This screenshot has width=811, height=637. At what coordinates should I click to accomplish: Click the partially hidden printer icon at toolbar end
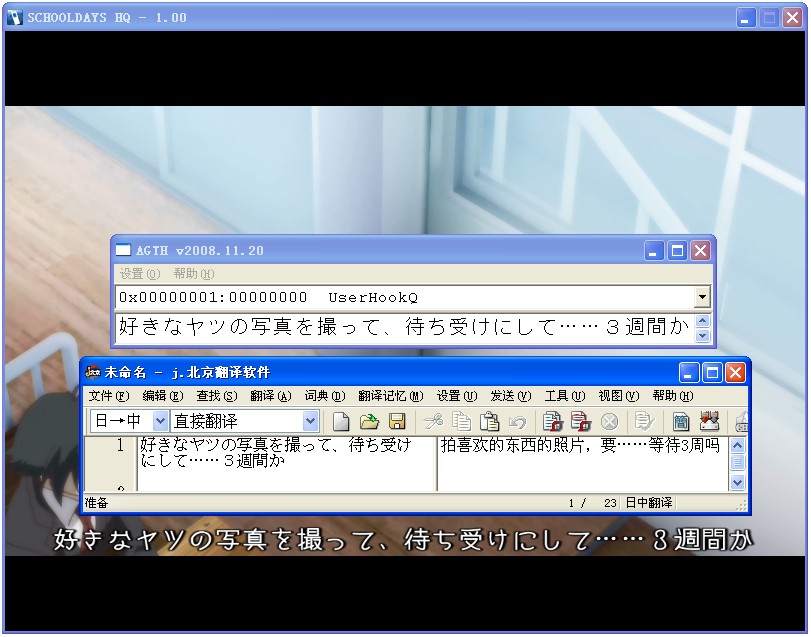pos(741,422)
